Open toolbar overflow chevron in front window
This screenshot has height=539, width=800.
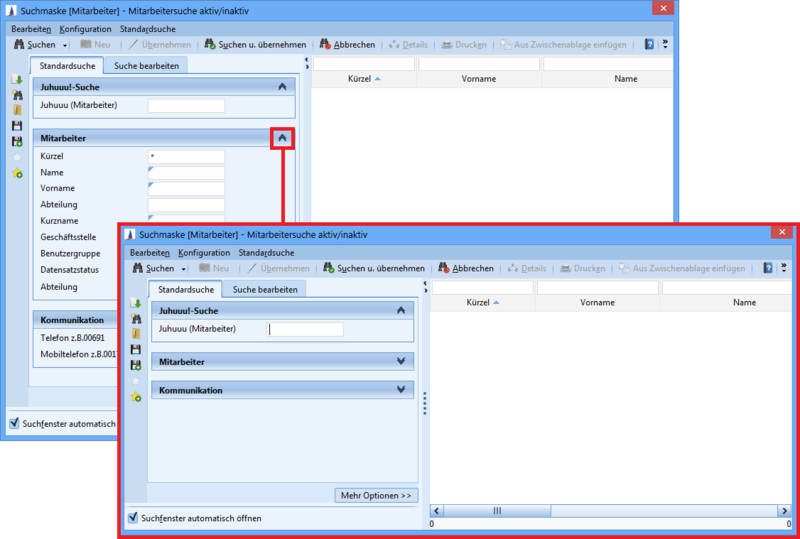point(784,268)
